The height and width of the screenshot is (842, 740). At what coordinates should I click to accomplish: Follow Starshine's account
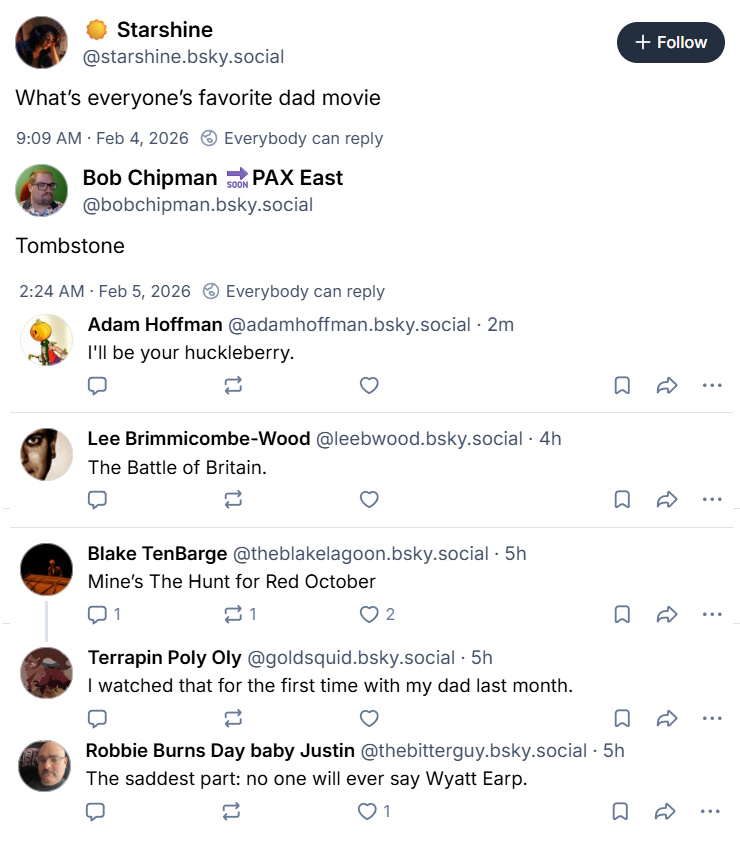point(670,42)
